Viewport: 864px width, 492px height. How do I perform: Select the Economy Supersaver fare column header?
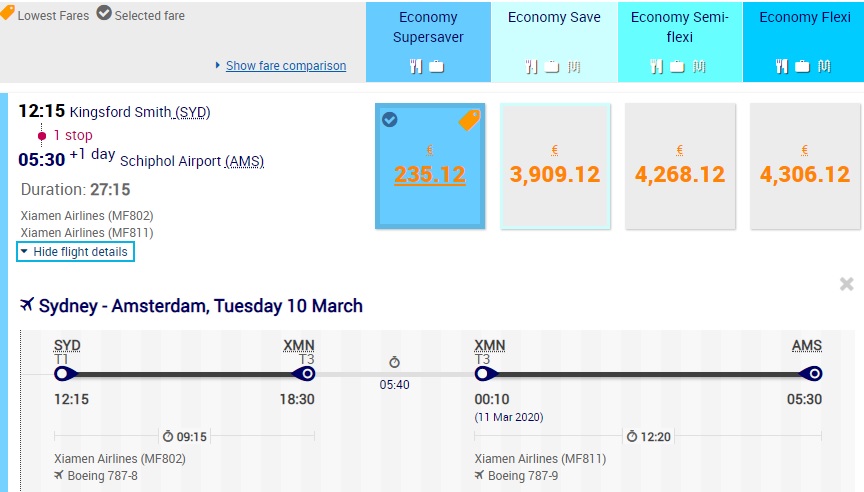click(428, 42)
